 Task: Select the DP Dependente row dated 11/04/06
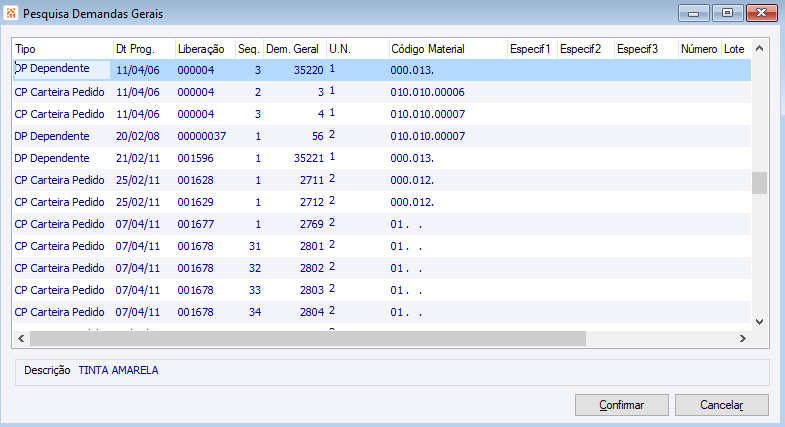[x=382, y=70]
